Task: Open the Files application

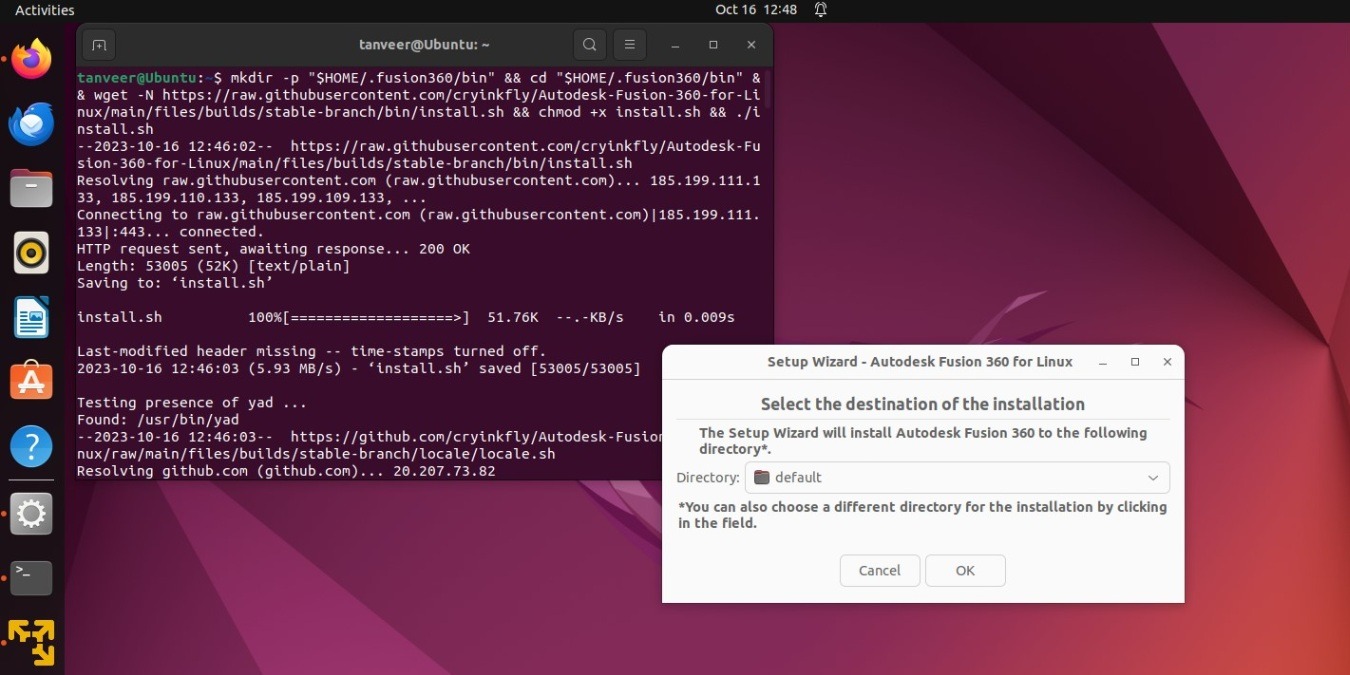Action: click(30, 187)
